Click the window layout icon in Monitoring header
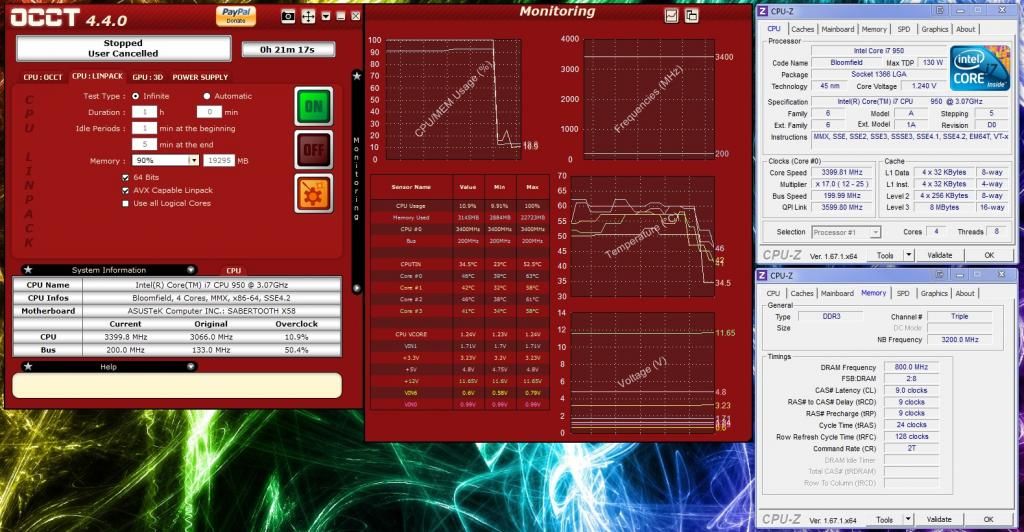Viewport: 1024px width, 532px height. click(x=692, y=15)
